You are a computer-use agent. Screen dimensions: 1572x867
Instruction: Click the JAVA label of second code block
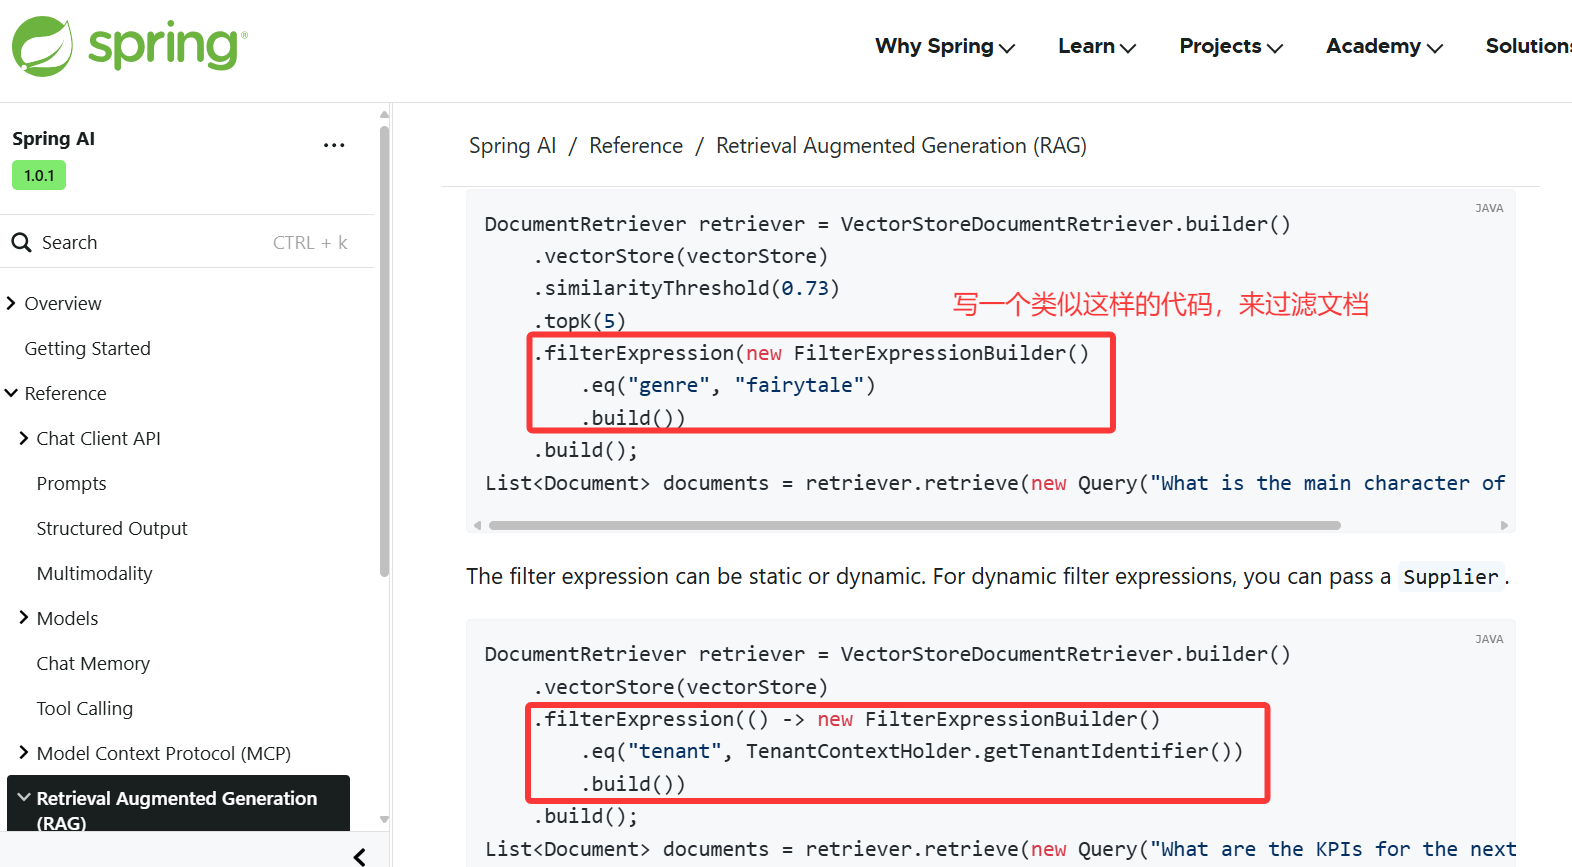(x=1489, y=639)
